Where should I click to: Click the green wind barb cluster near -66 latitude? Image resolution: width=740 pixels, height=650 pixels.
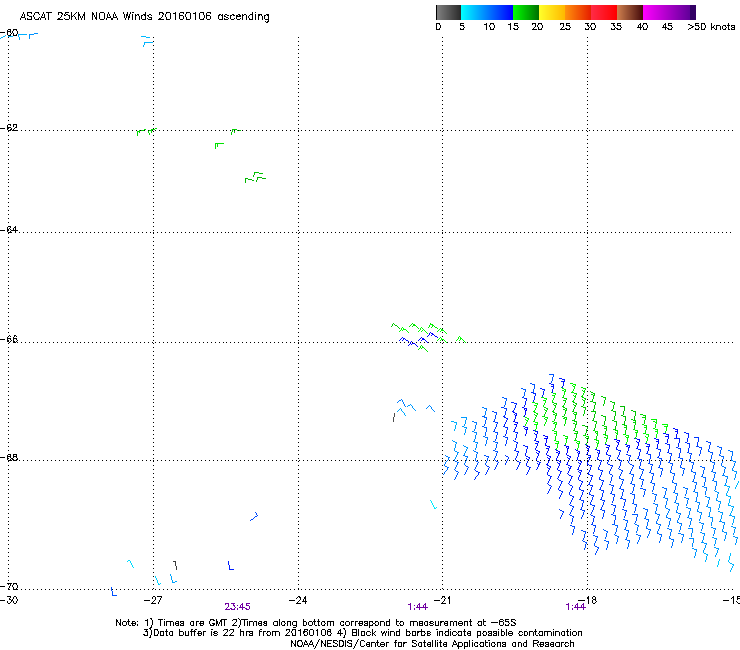point(429,337)
